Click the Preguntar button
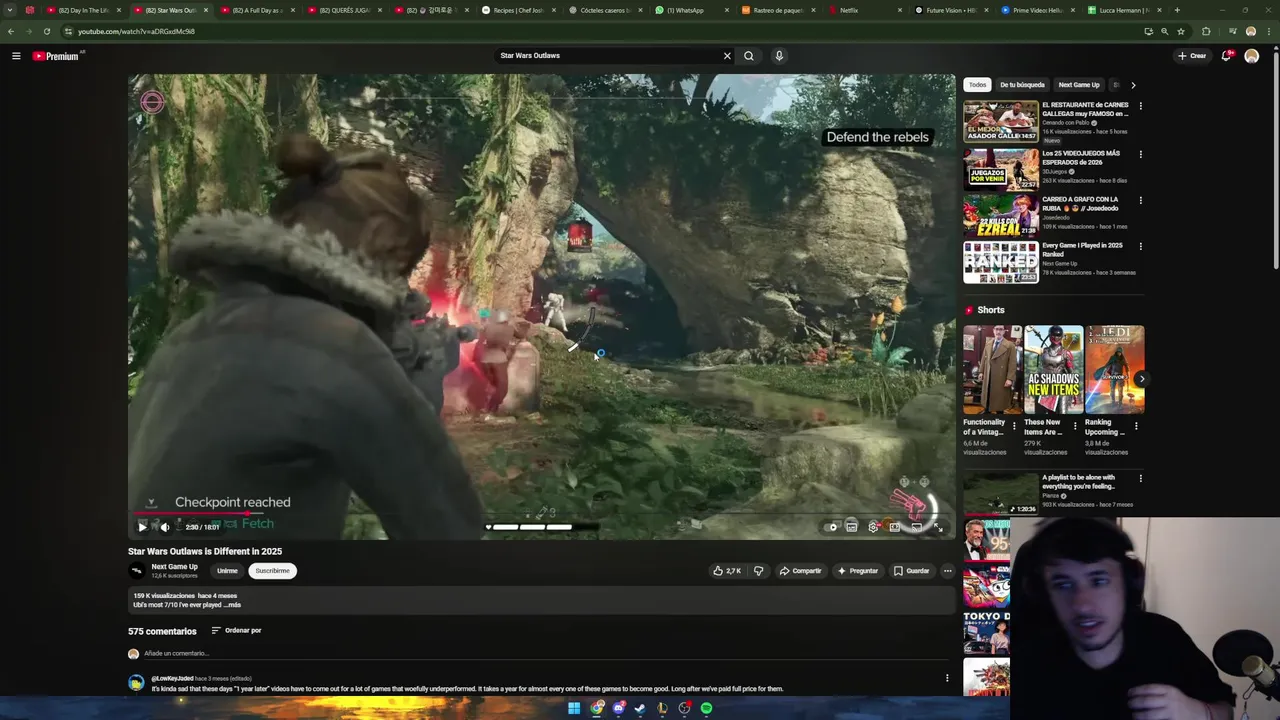This screenshot has width=1280, height=720. (857, 571)
